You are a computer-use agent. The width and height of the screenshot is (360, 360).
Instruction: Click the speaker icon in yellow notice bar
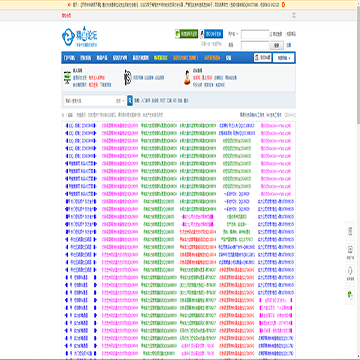(69, 5)
